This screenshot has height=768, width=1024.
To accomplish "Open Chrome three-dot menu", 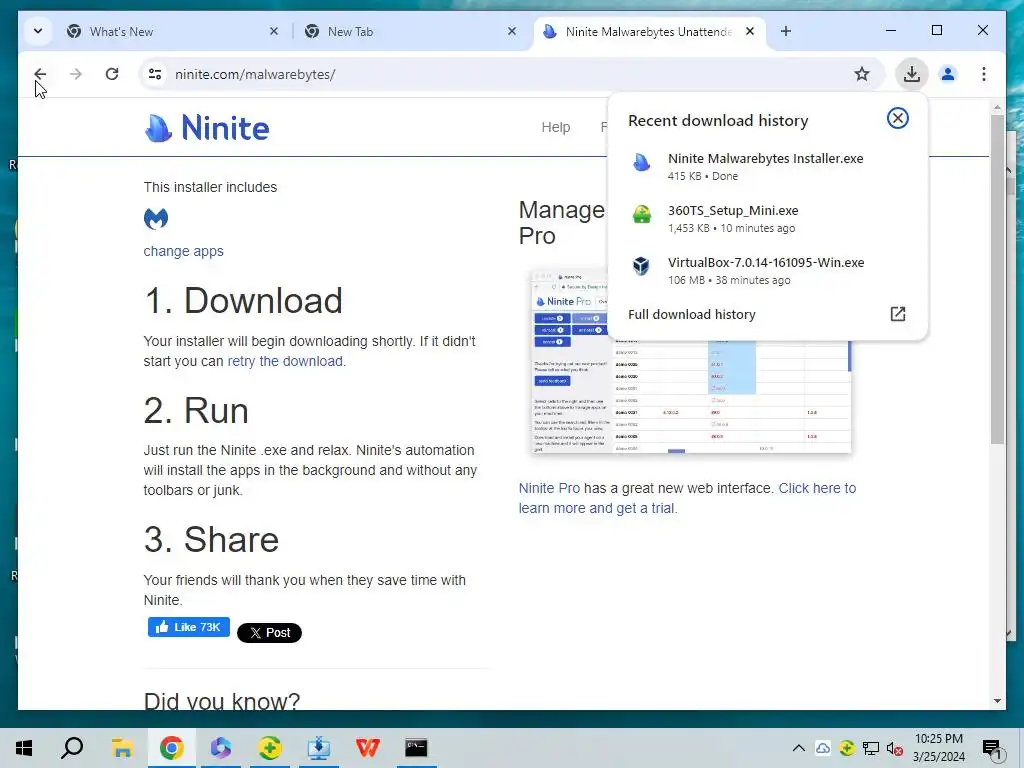I will tap(984, 74).
